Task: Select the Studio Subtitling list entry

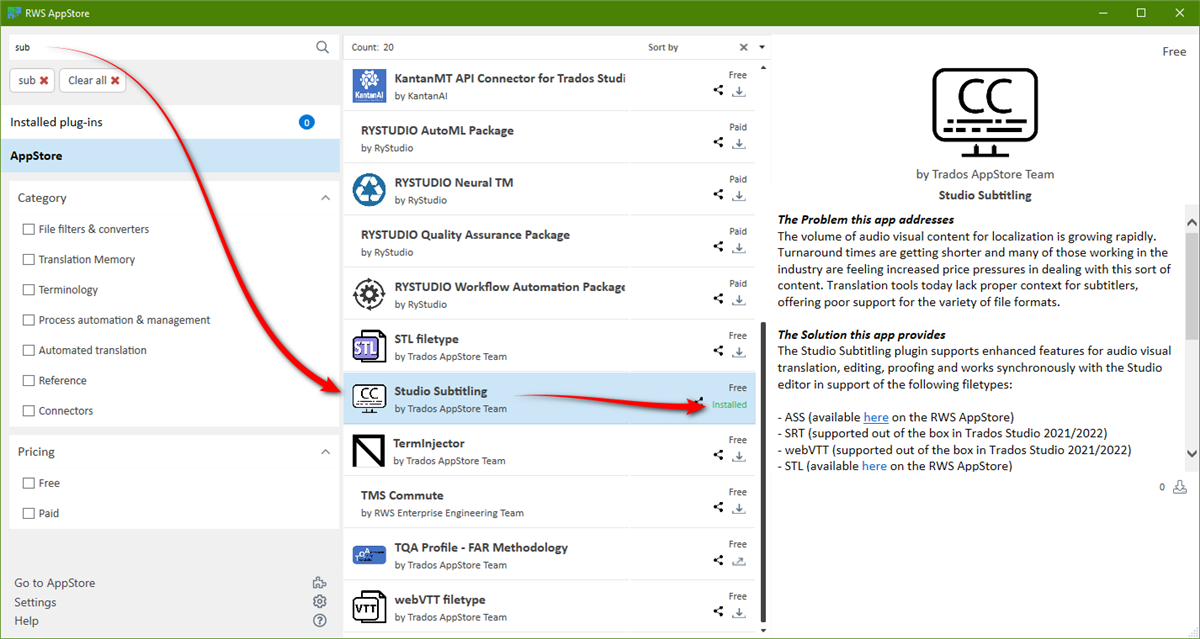Action: 551,398
